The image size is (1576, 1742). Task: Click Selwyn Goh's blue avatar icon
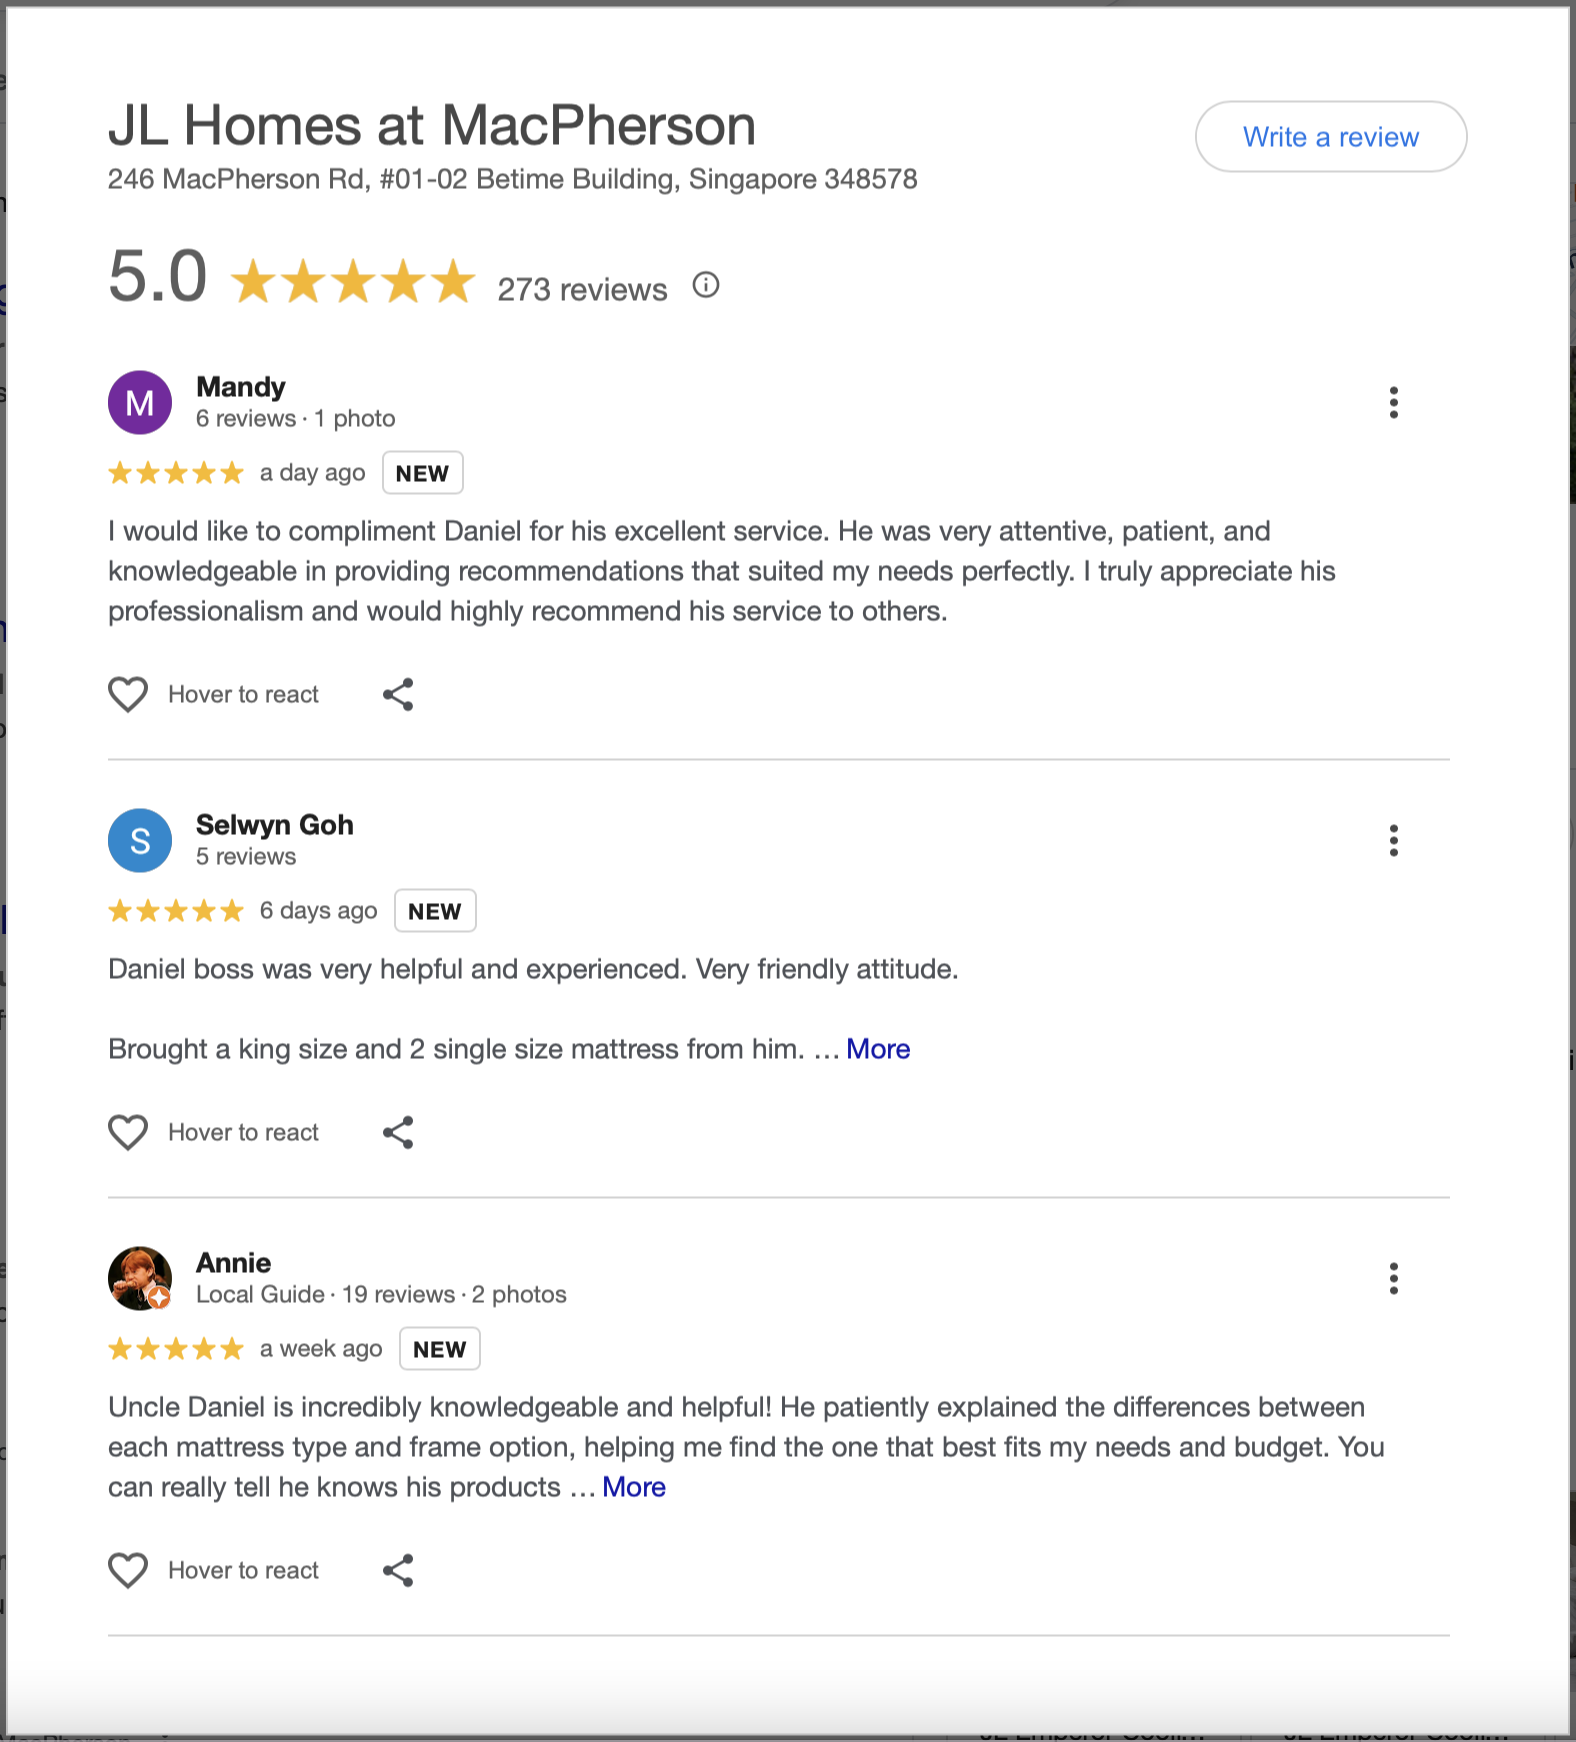pyautogui.click(x=140, y=840)
